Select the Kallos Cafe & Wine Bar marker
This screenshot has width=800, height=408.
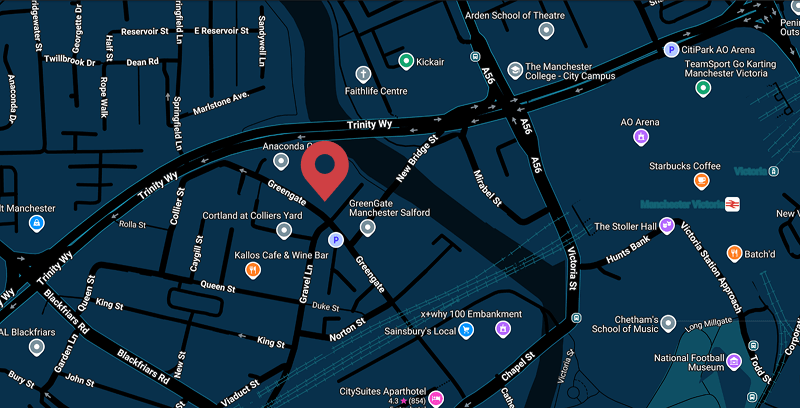coord(253,269)
